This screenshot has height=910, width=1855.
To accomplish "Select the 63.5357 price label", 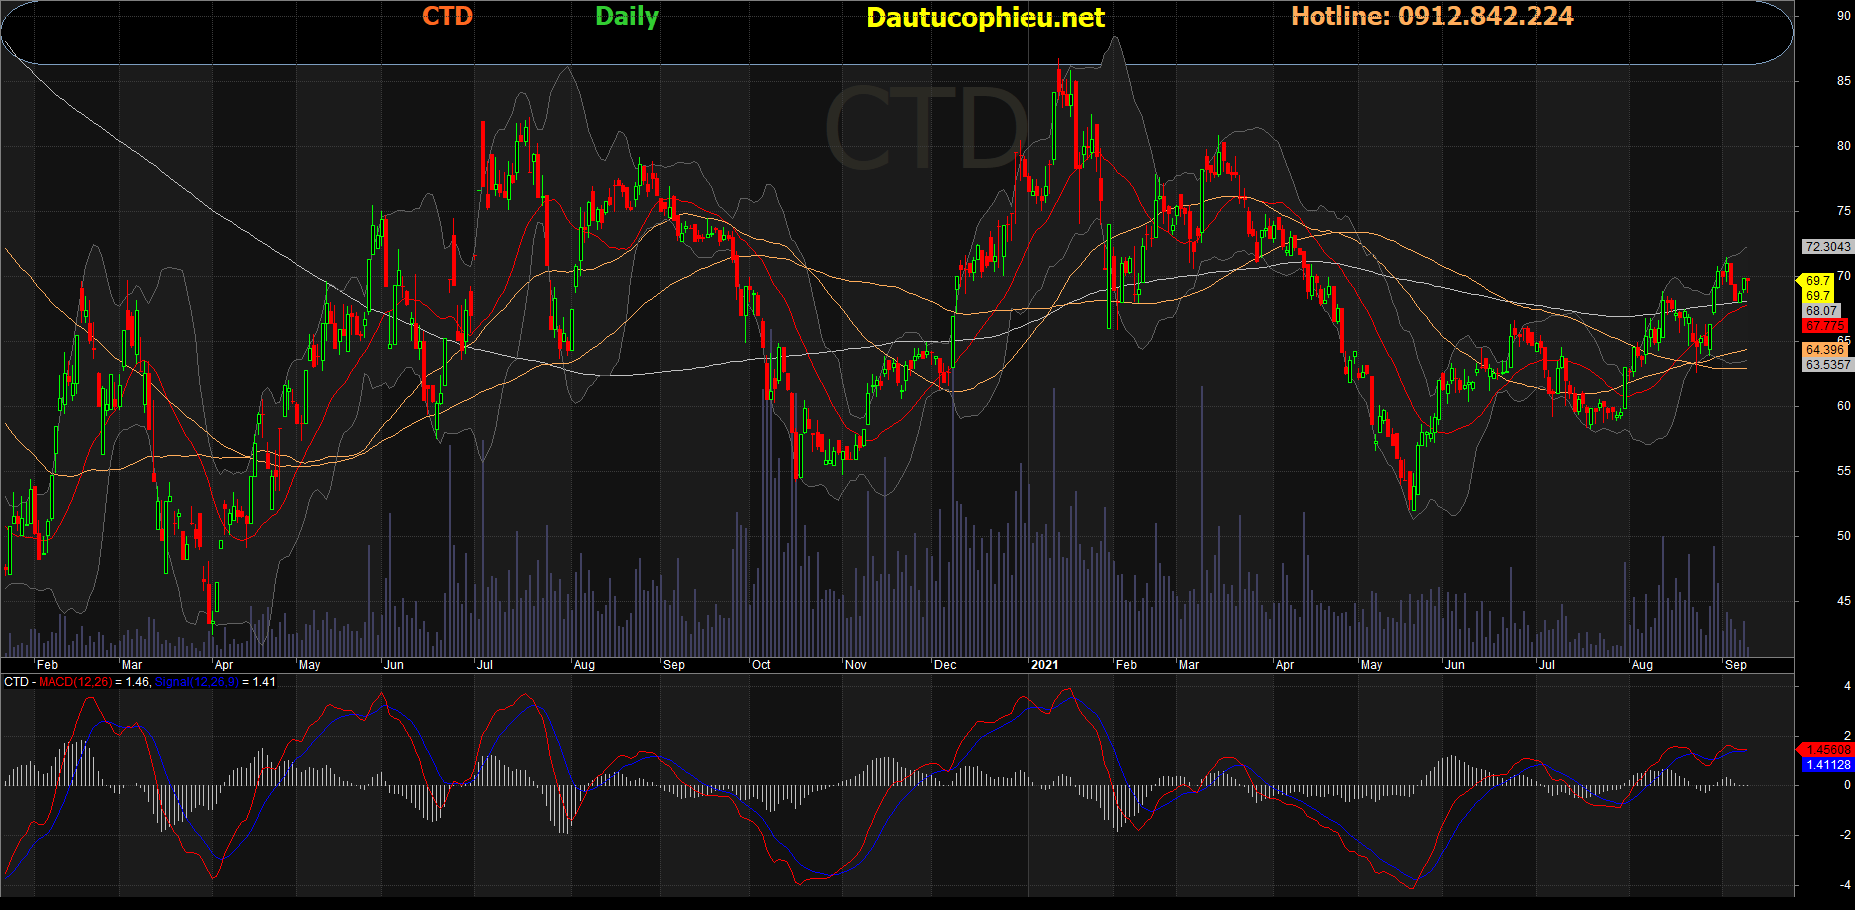I will pyautogui.click(x=1827, y=365).
